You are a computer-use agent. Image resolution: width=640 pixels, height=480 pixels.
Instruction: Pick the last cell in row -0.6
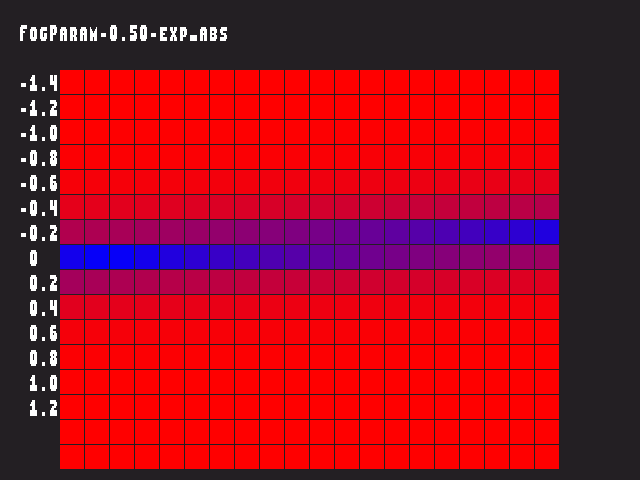point(547,182)
